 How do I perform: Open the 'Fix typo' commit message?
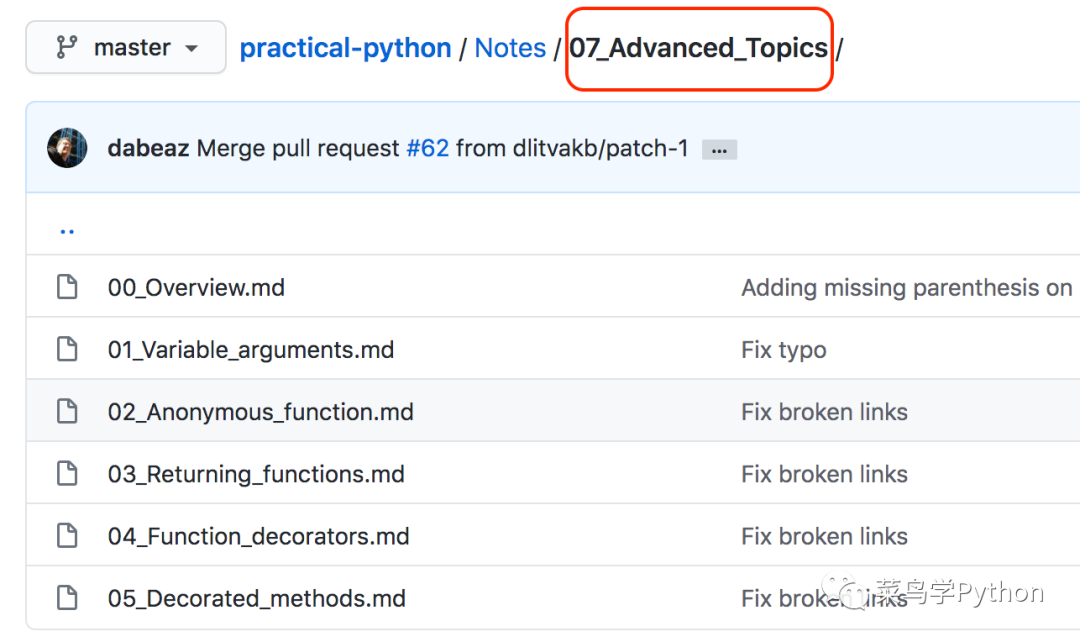tap(784, 350)
